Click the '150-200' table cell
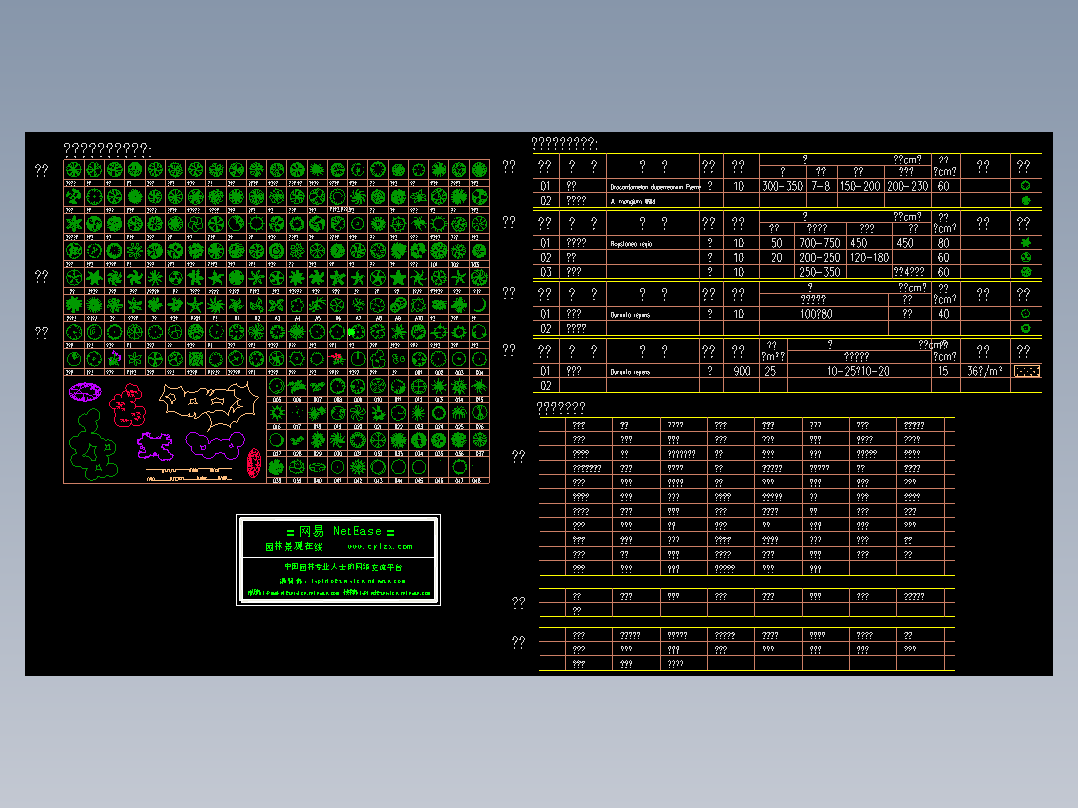Viewport: 1078px width, 808px height. tap(859, 186)
